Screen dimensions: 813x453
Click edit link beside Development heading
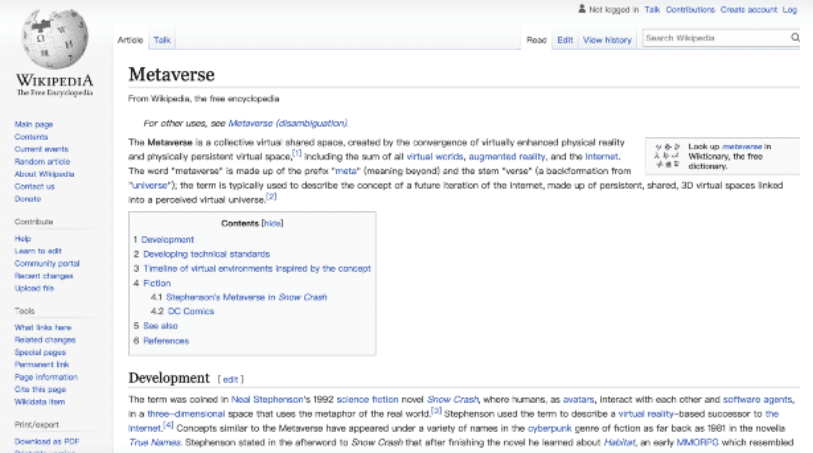230,379
